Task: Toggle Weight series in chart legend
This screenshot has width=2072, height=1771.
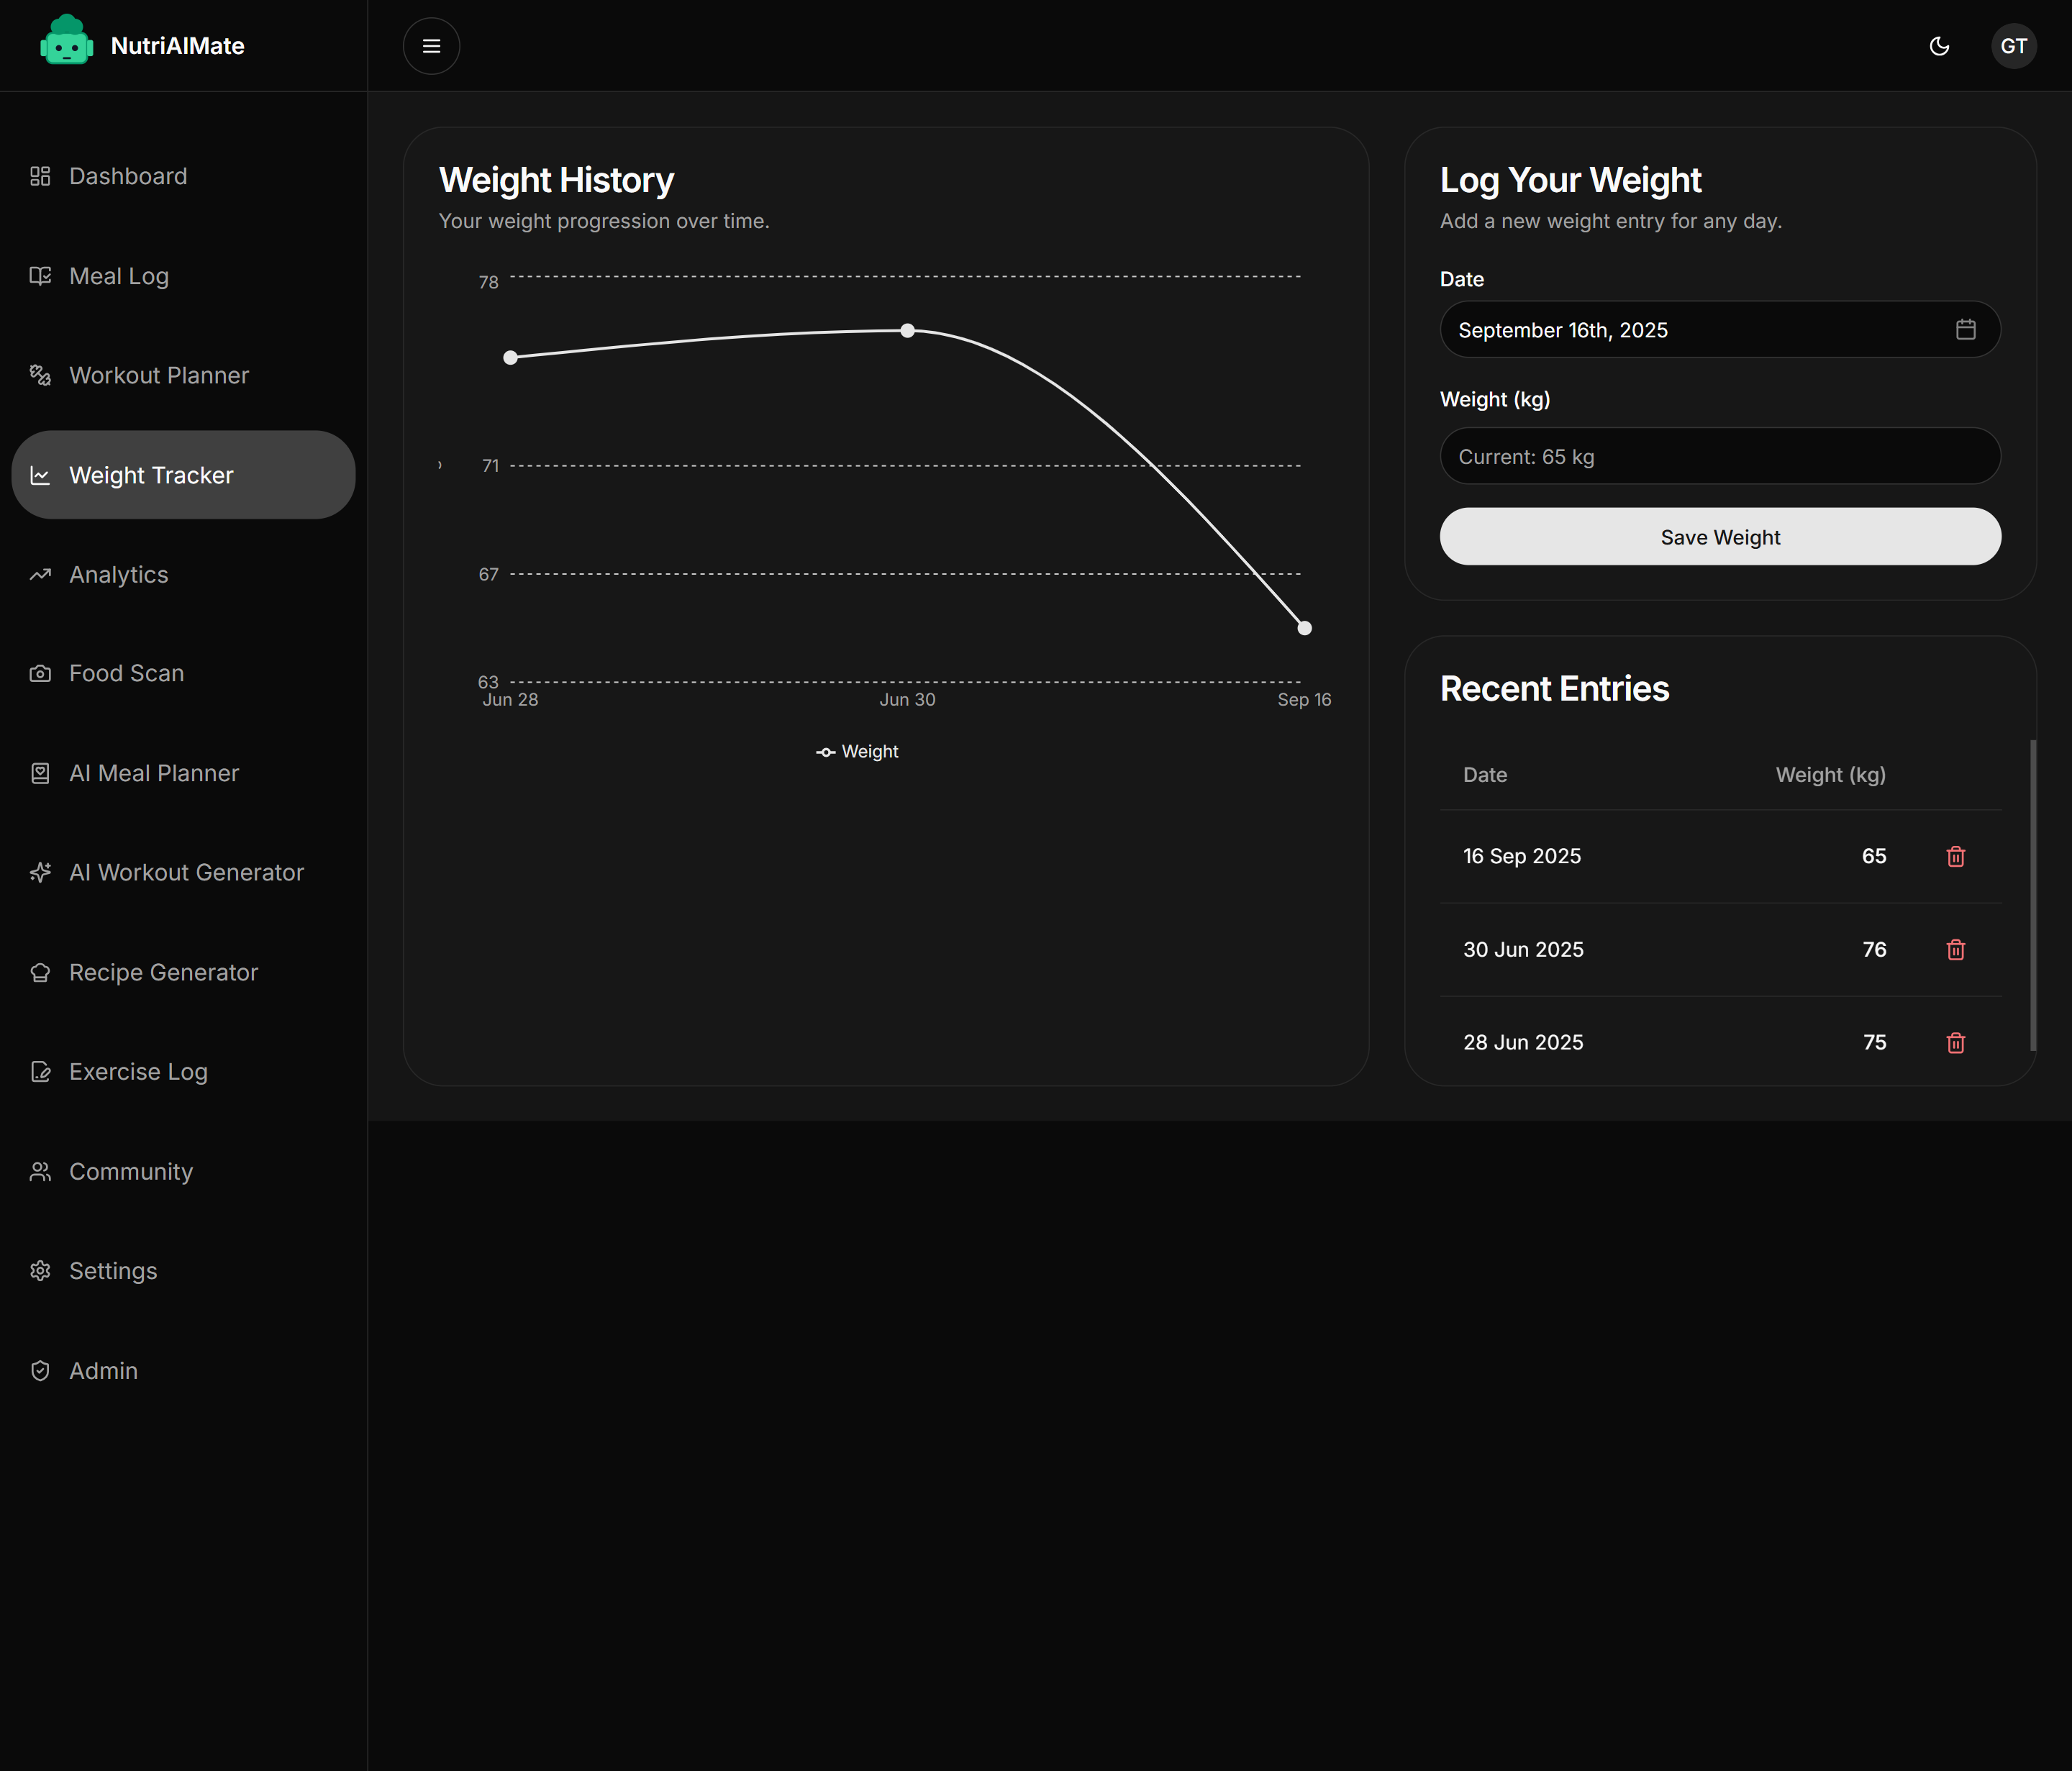Action: coord(857,752)
